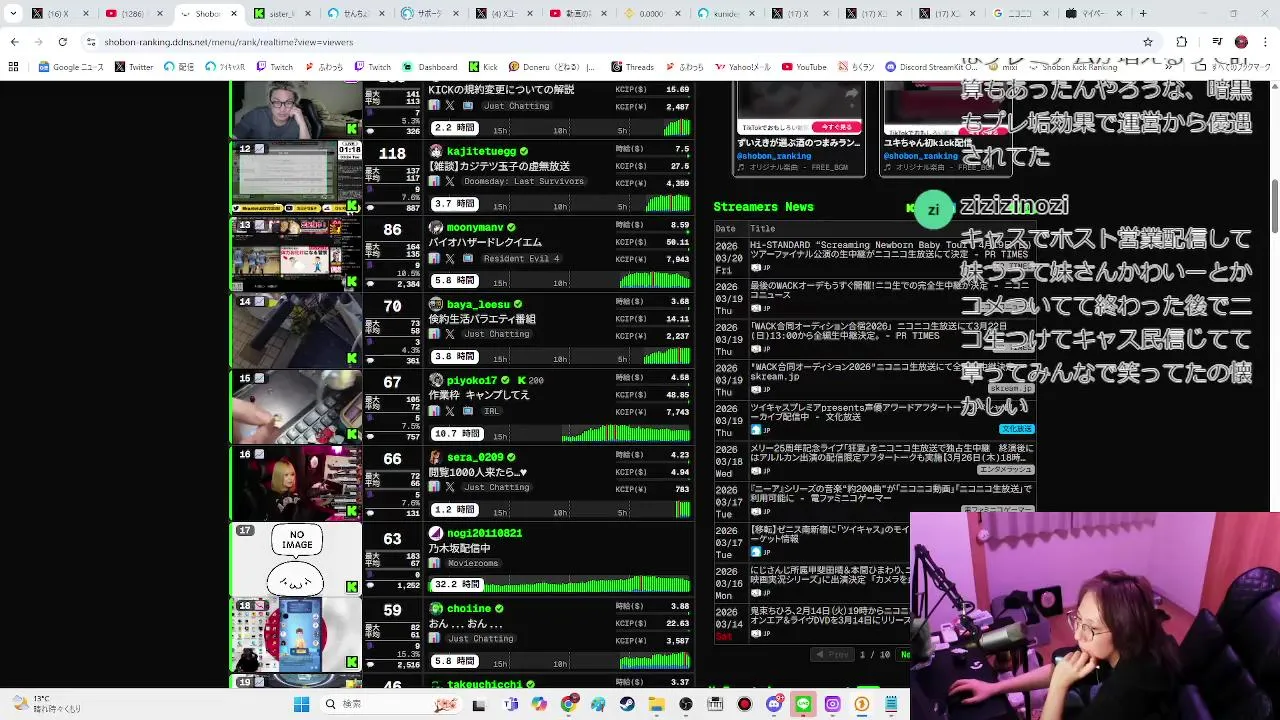Open the rank 13 graph icon on thumbnail
This screenshot has height=720, width=1280.
pos(260,225)
